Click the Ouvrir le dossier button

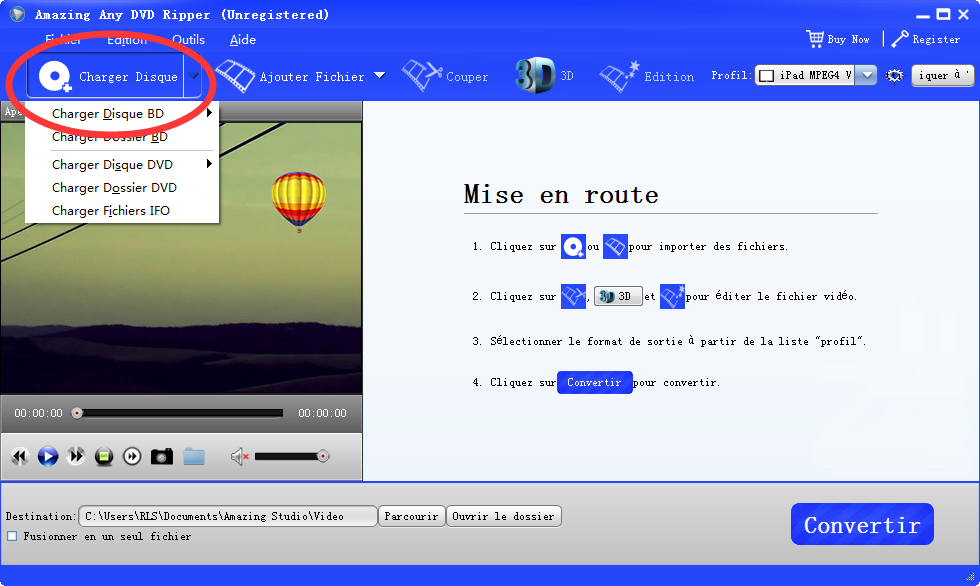coord(503,516)
